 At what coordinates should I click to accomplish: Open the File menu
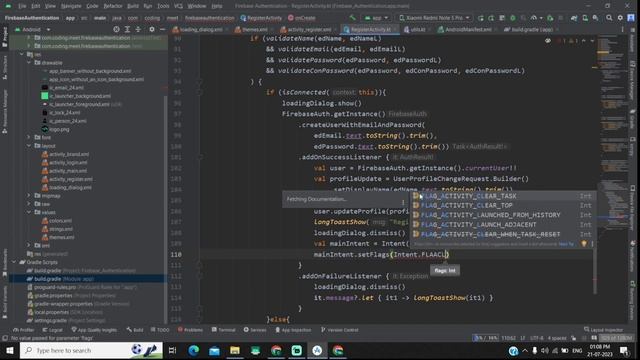pos(22,6)
